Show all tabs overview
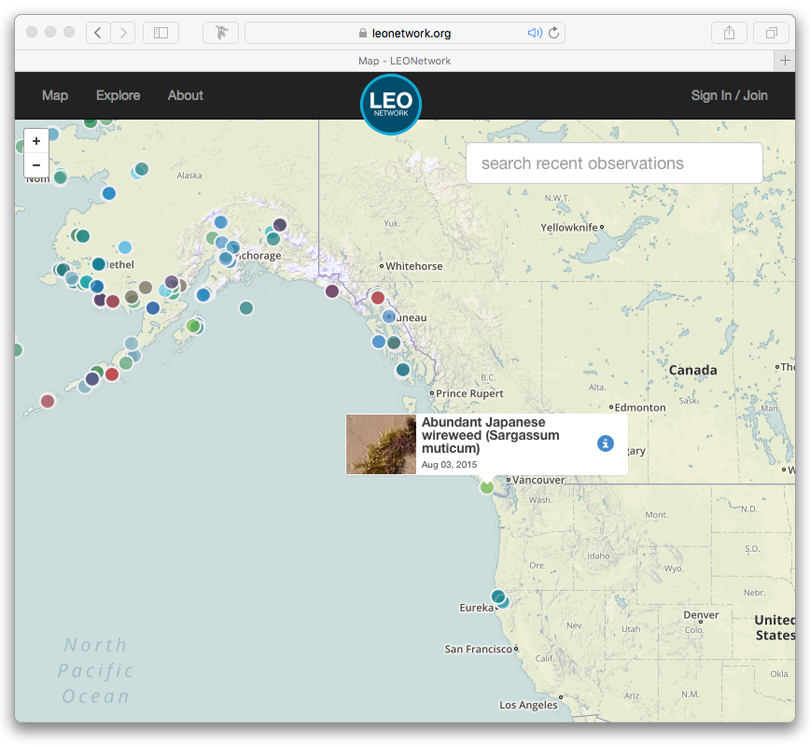Screen dimensions: 810x747 coord(771,33)
